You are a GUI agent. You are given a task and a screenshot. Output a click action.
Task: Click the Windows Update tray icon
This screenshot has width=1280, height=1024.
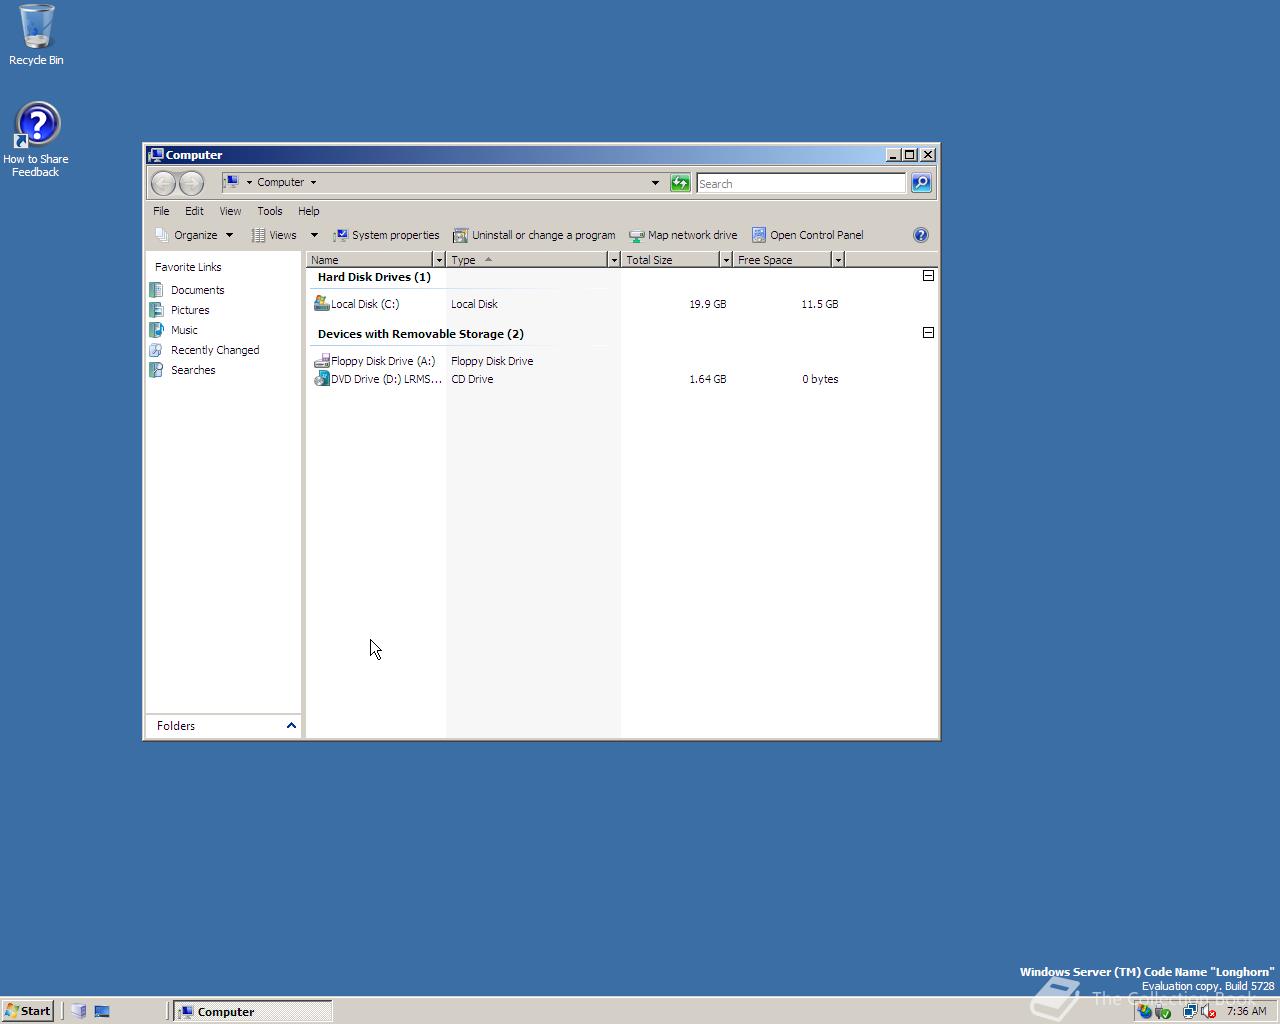coord(1145,1011)
